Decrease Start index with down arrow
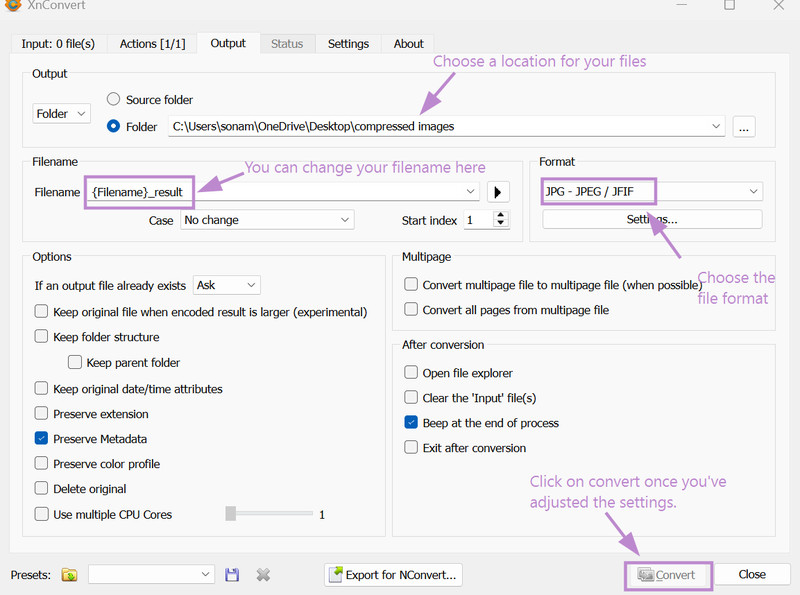 [502, 224]
